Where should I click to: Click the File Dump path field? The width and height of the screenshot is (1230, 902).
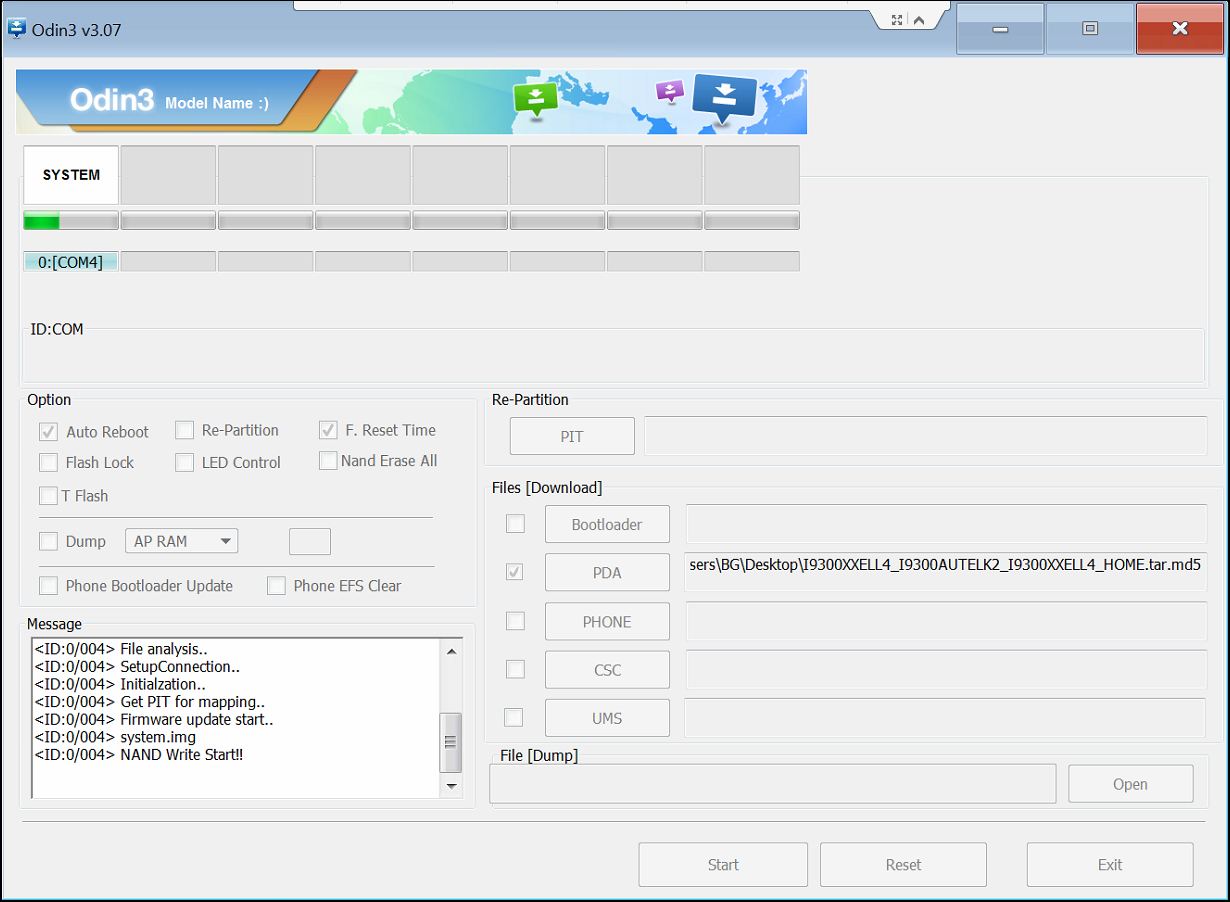[773, 784]
